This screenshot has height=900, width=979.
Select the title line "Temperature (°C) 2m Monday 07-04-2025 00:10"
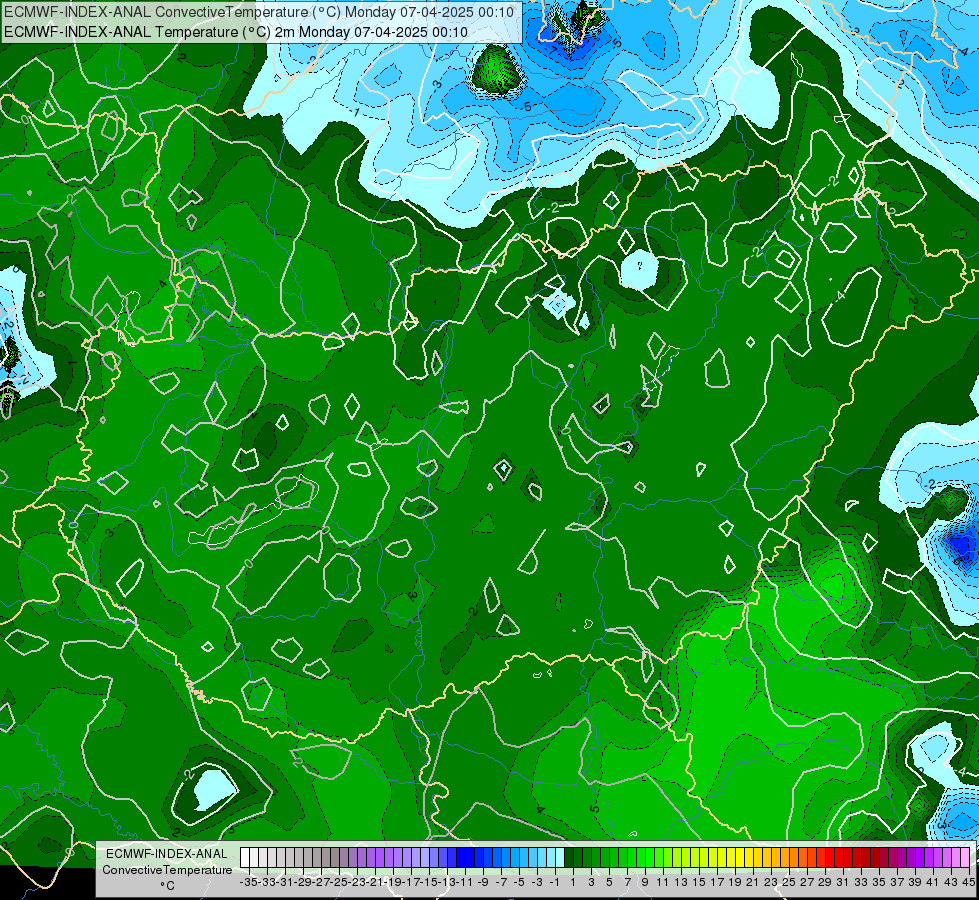click(310, 32)
